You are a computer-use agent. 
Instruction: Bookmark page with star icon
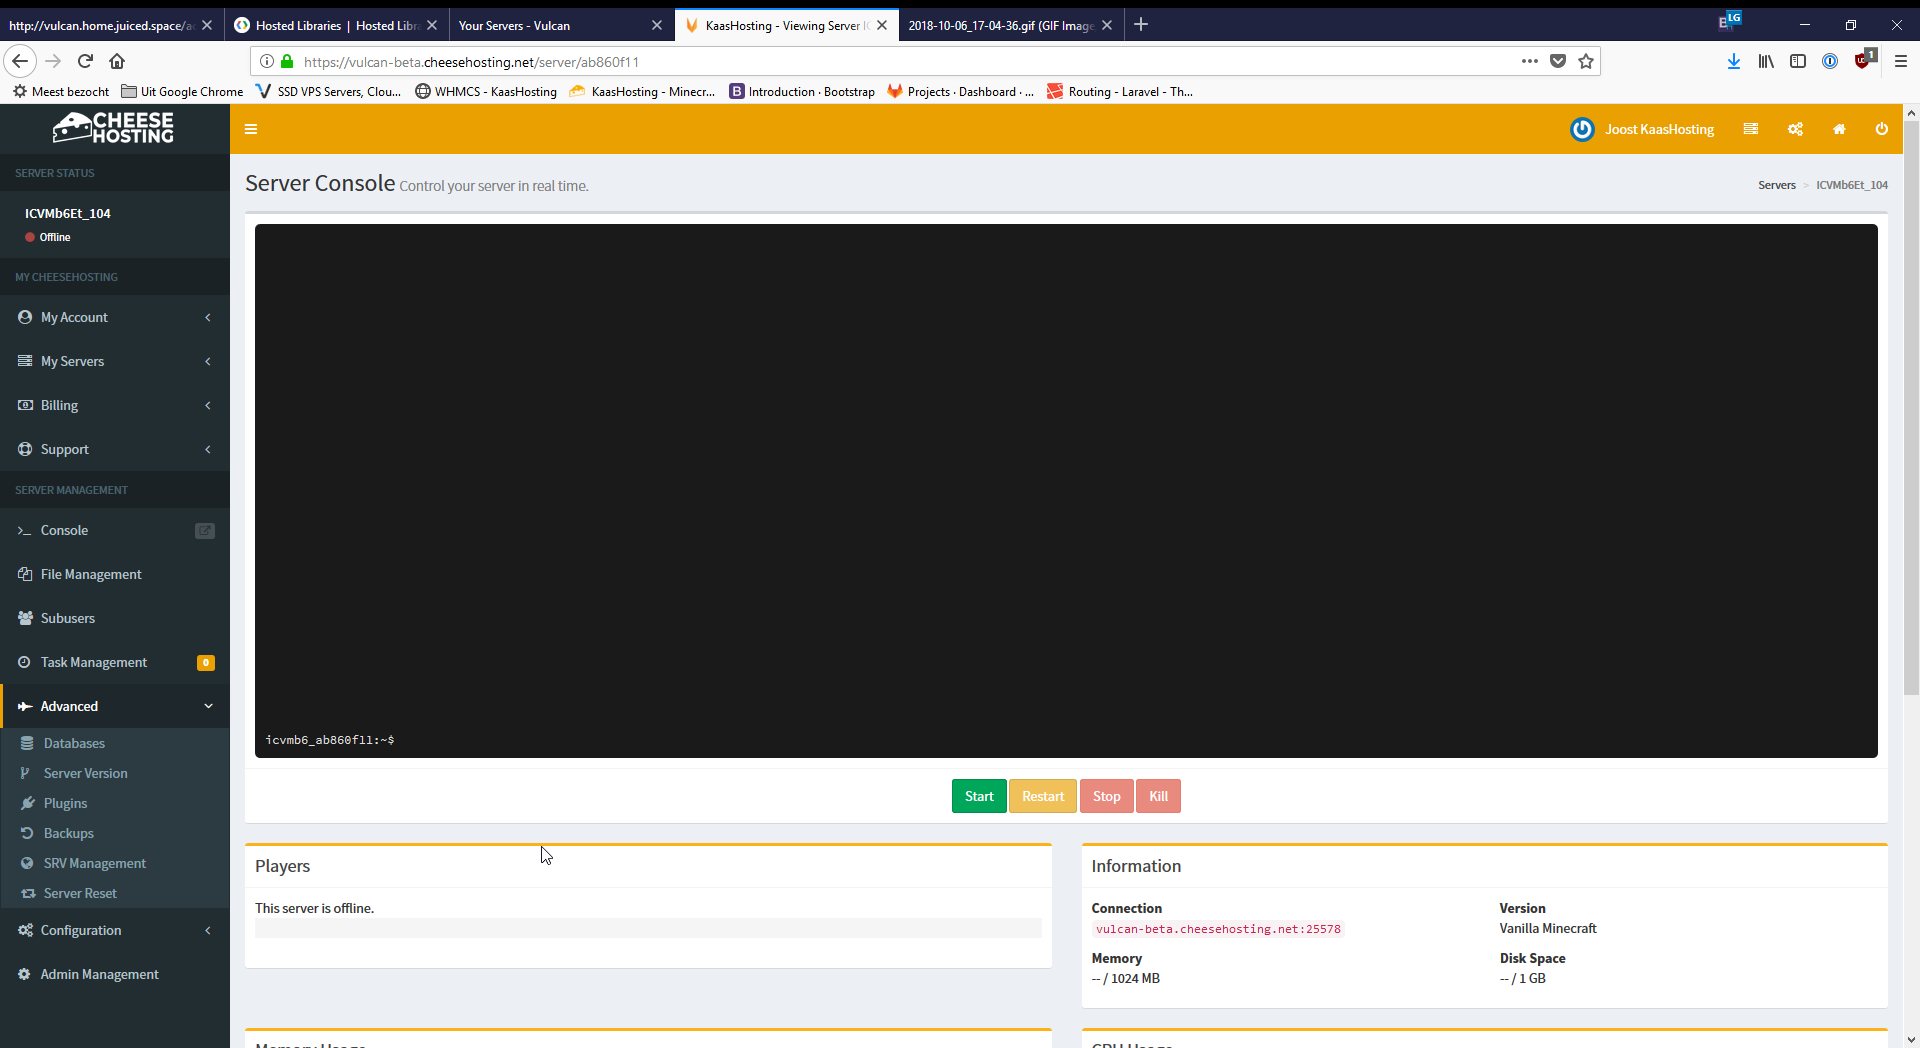pyautogui.click(x=1586, y=61)
